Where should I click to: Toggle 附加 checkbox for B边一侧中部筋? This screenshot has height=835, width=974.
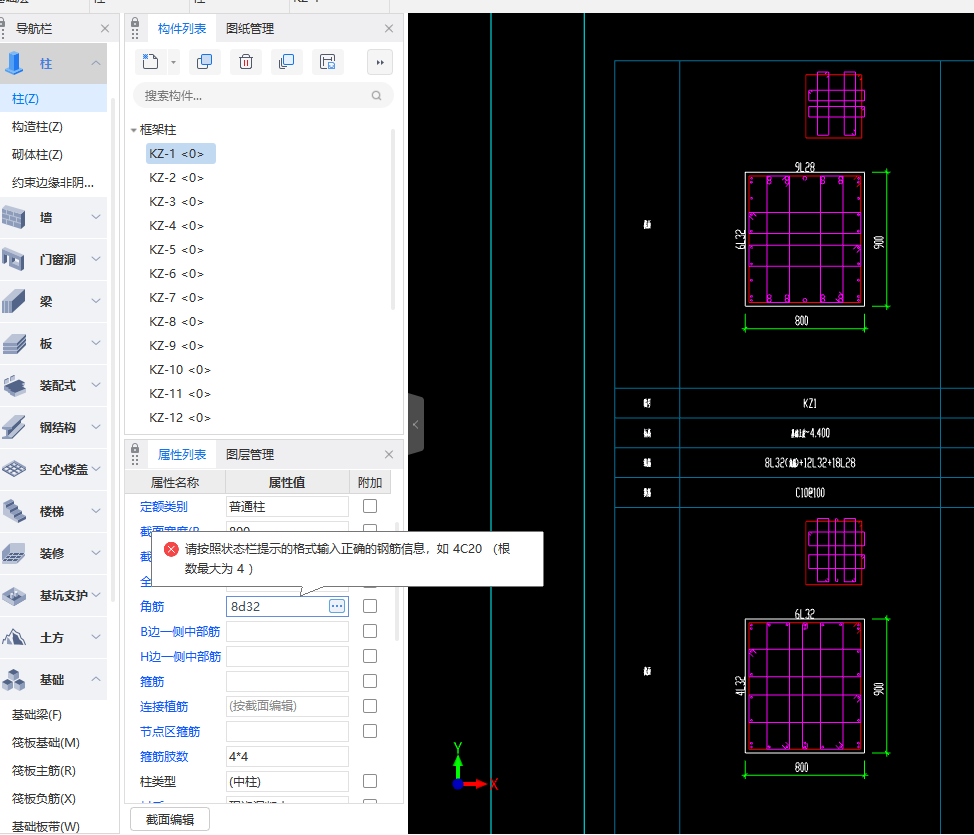click(370, 631)
